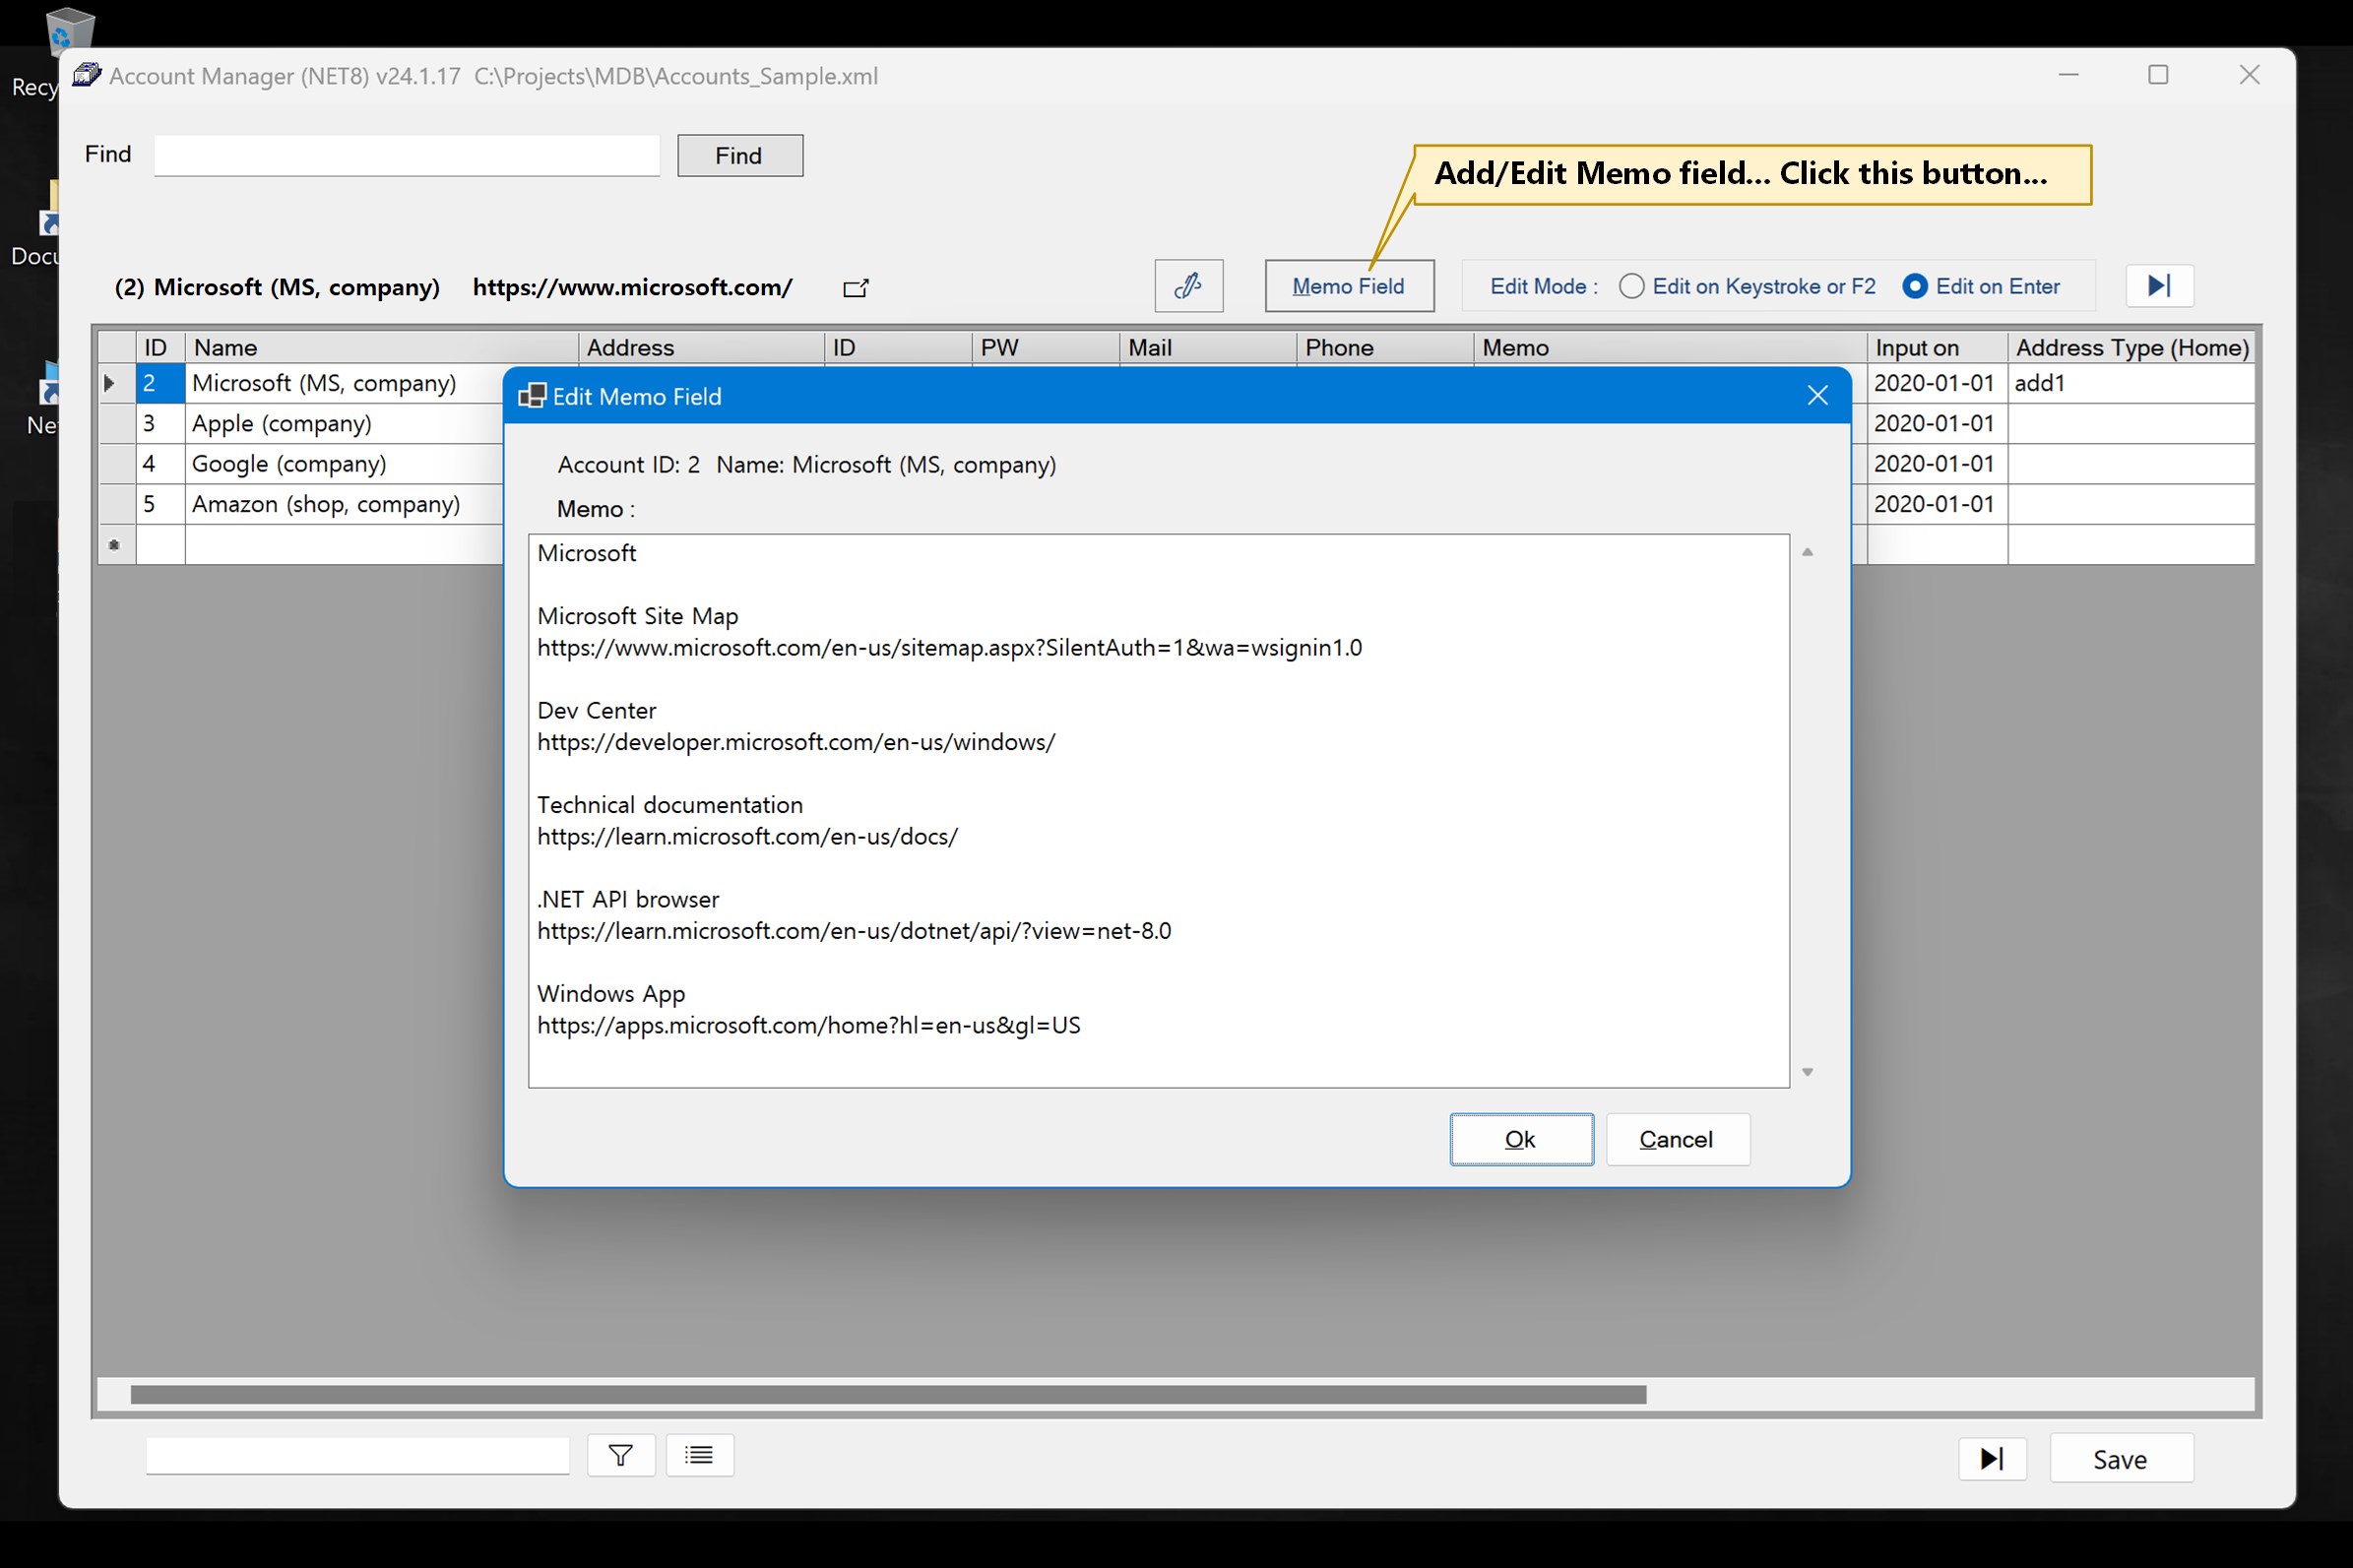Click the ID column header left of Name

(160, 347)
